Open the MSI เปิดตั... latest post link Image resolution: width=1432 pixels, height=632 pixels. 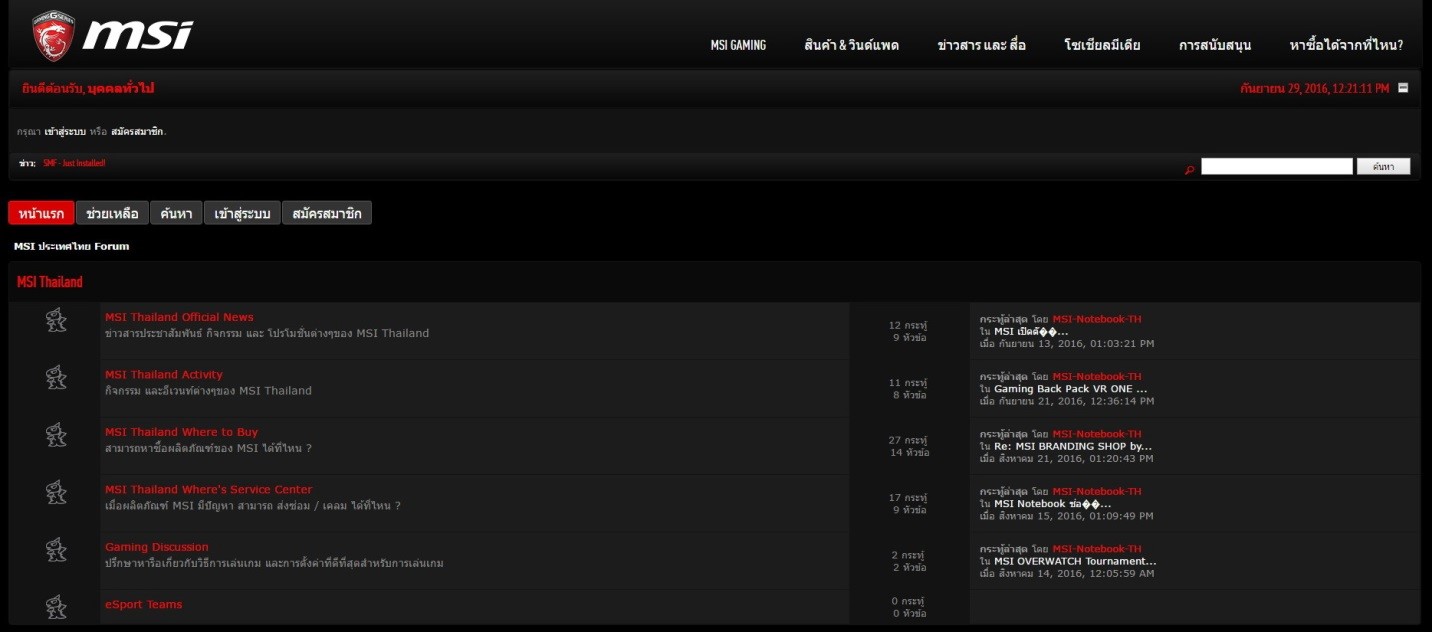[x=1031, y=331]
